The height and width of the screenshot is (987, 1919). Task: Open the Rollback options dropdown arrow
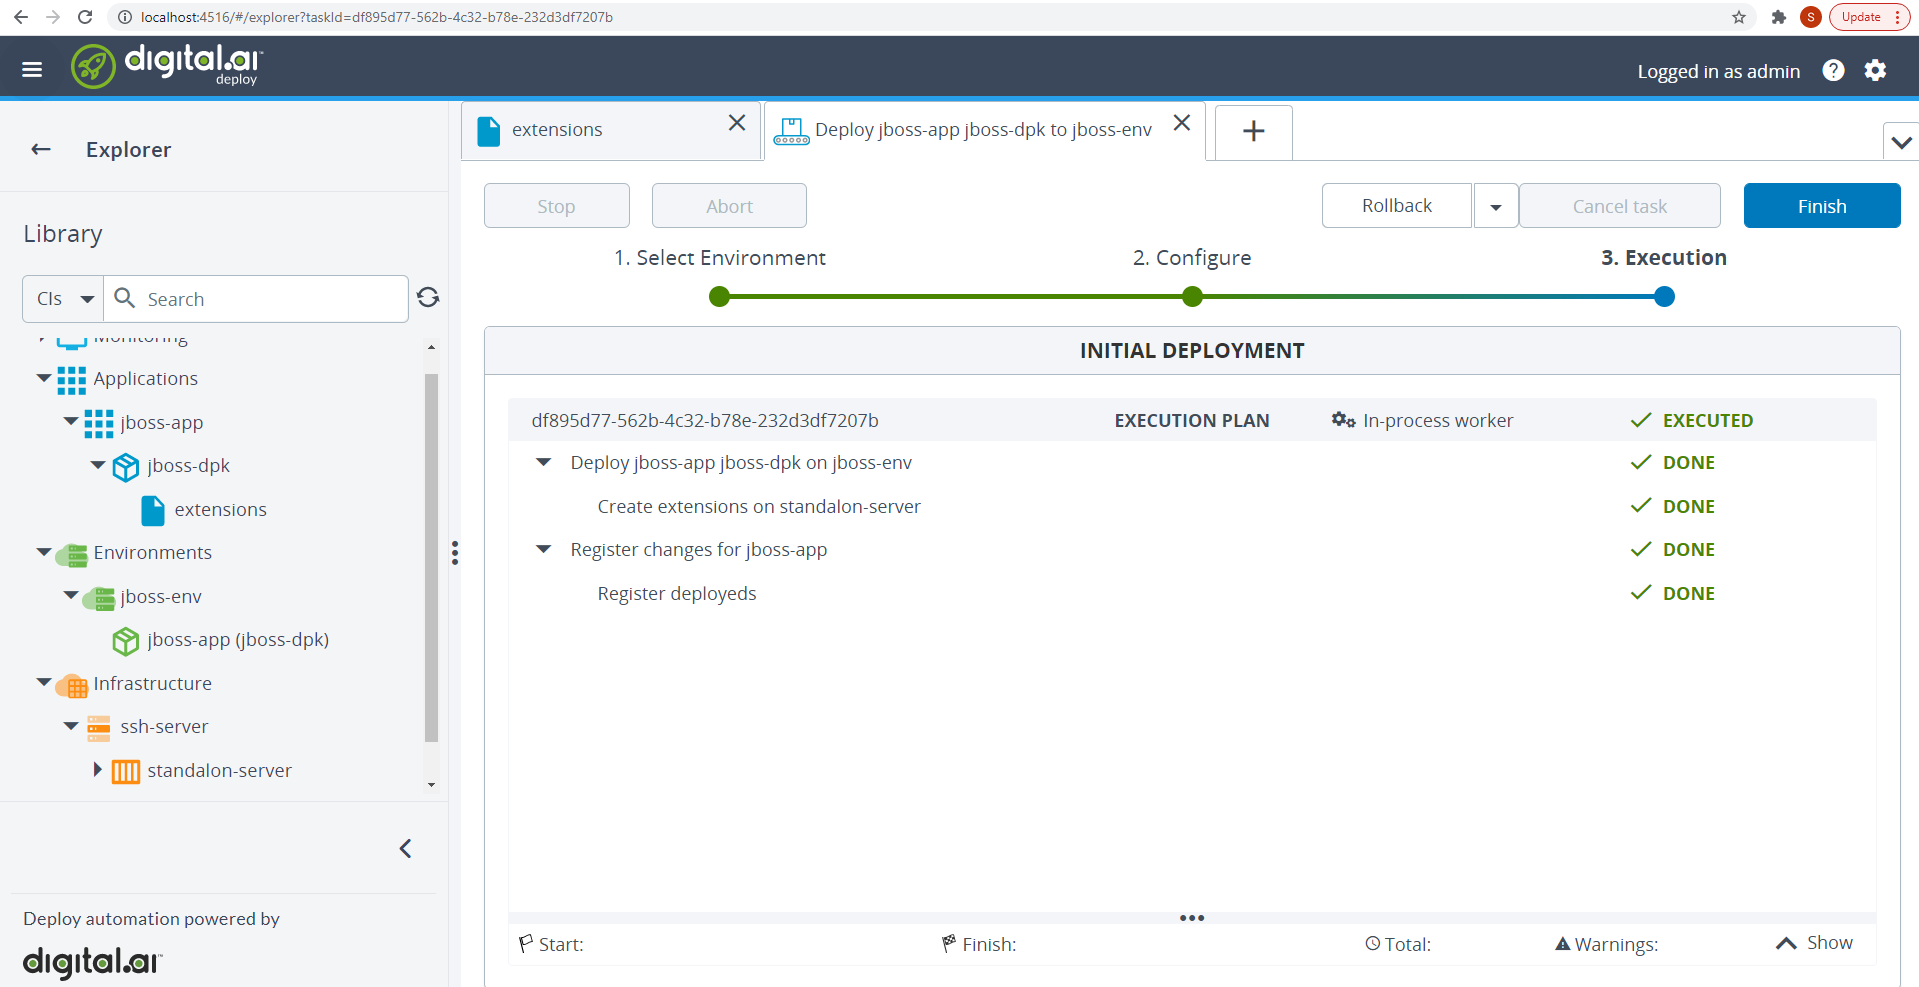coord(1496,206)
